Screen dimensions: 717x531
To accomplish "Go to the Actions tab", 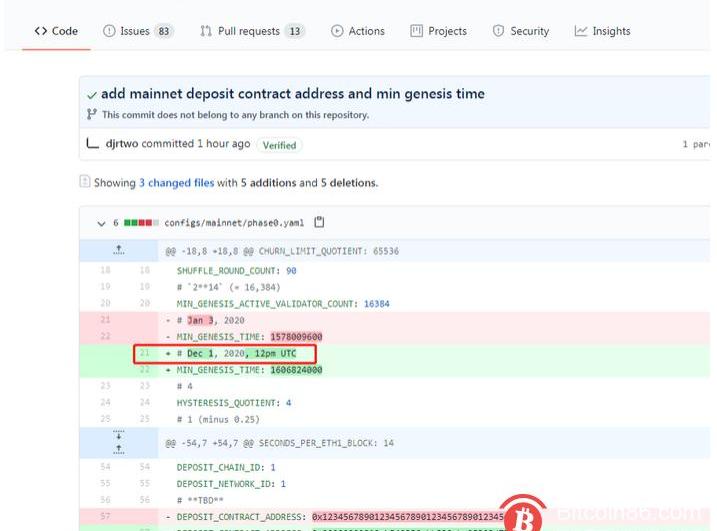I will [x=357, y=31].
